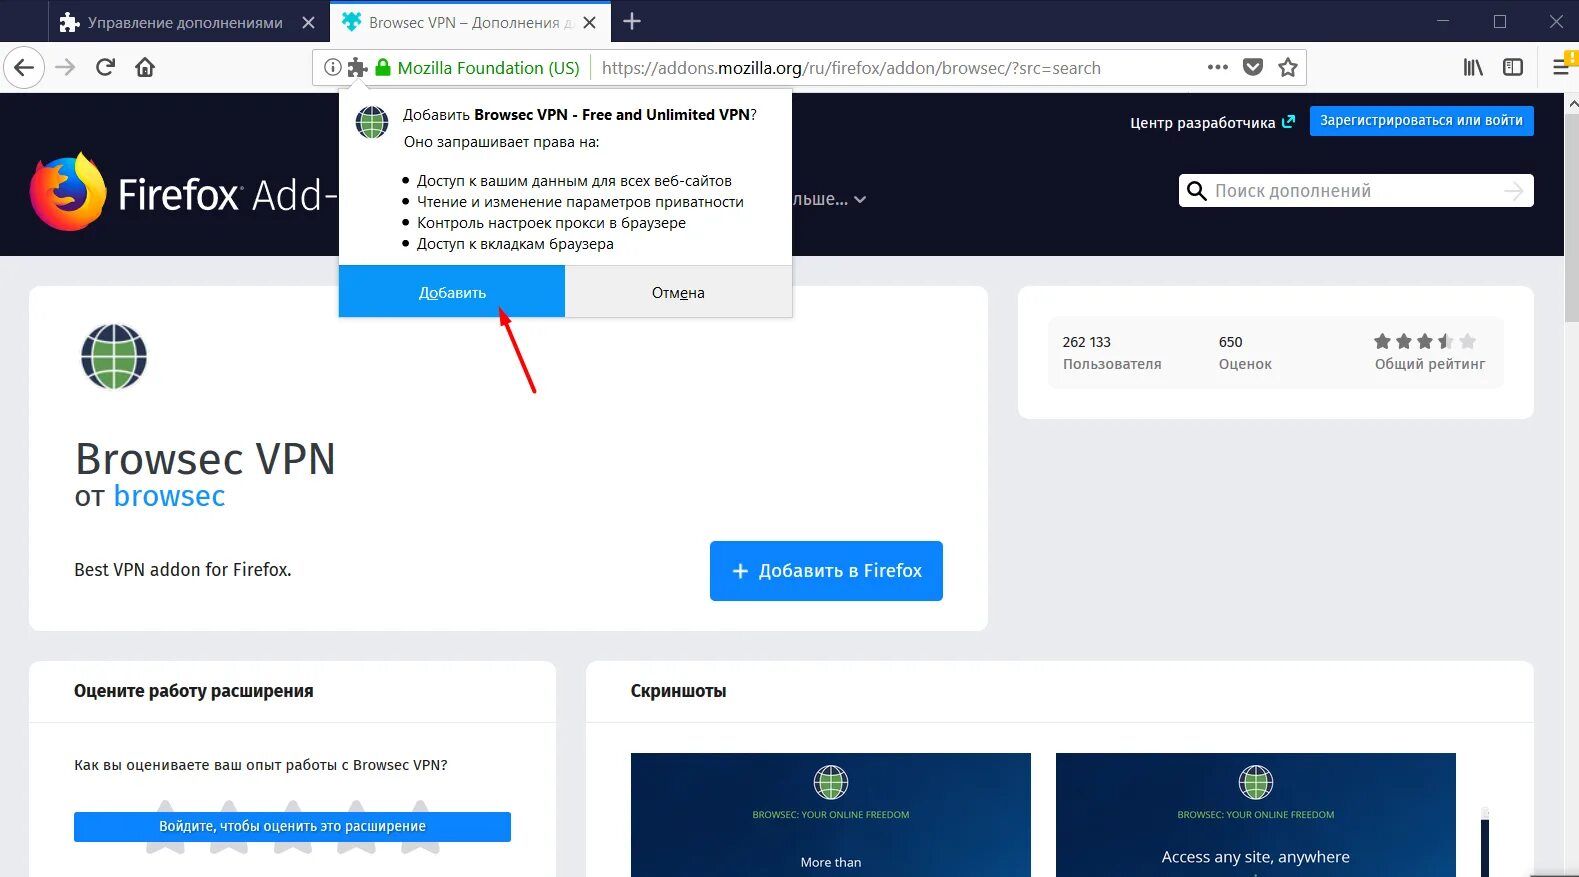
Task: Submit search with the arrow in search box
Action: click(x=1514, y=191)
